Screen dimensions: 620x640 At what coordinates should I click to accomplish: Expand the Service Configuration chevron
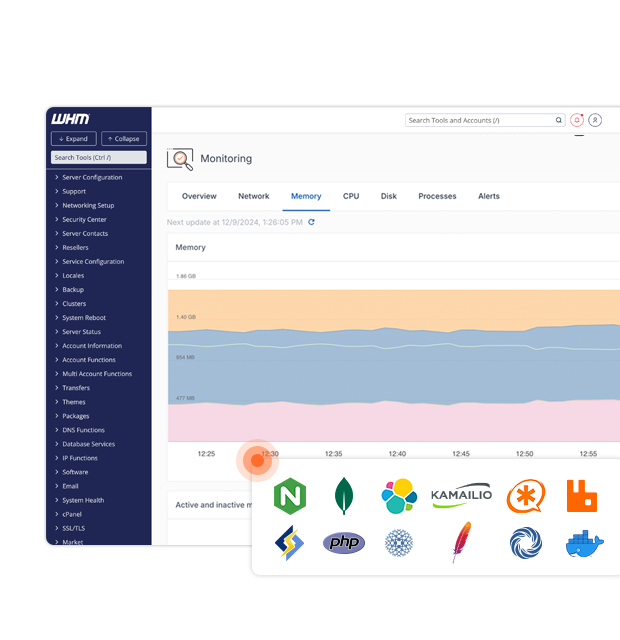tap(57, 261)
